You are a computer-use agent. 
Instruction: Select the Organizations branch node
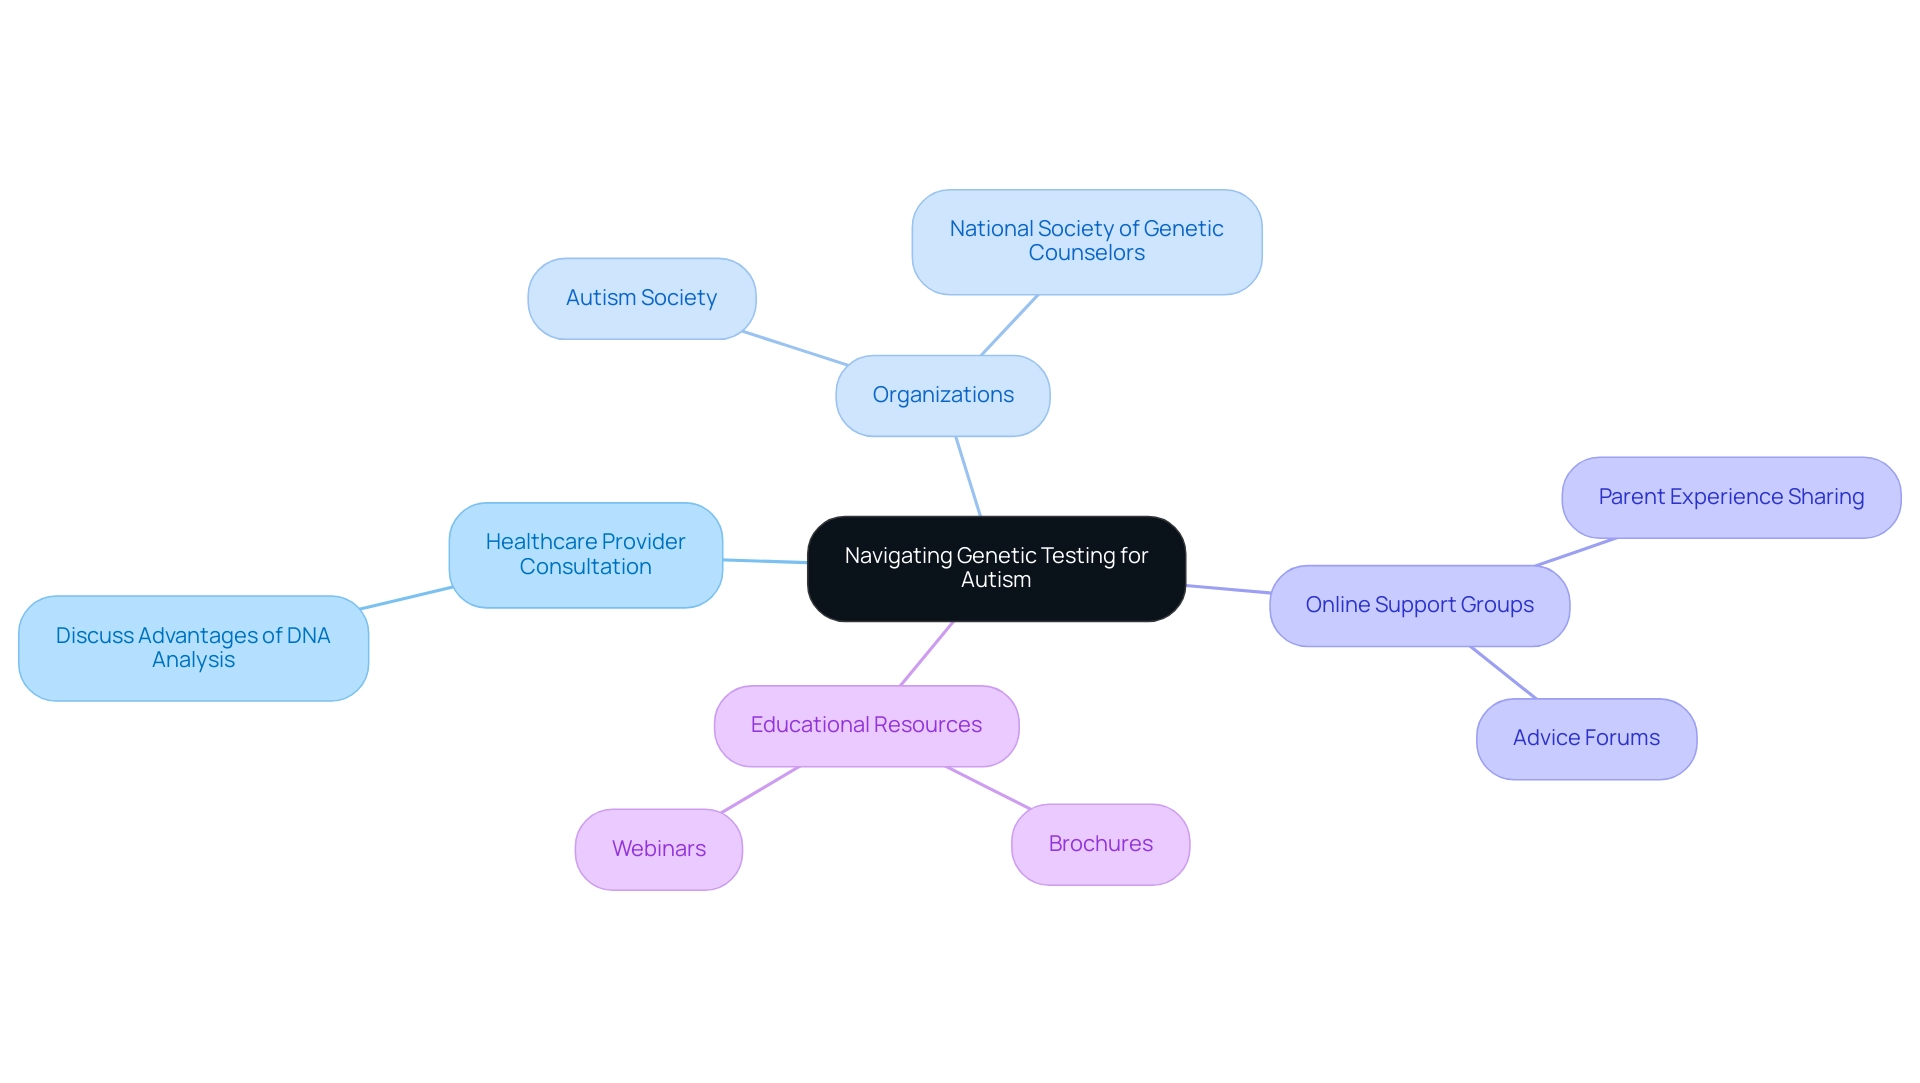[942, 394]
